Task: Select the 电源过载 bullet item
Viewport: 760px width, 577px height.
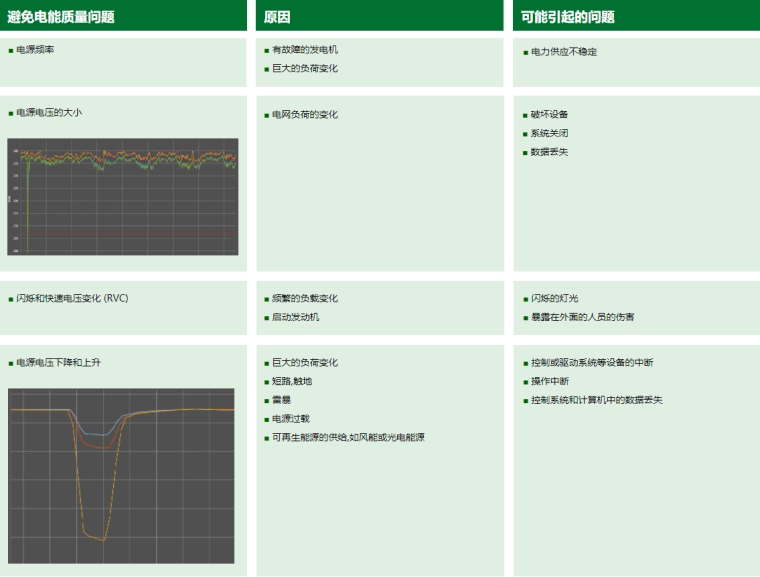Action: [291, 419]
